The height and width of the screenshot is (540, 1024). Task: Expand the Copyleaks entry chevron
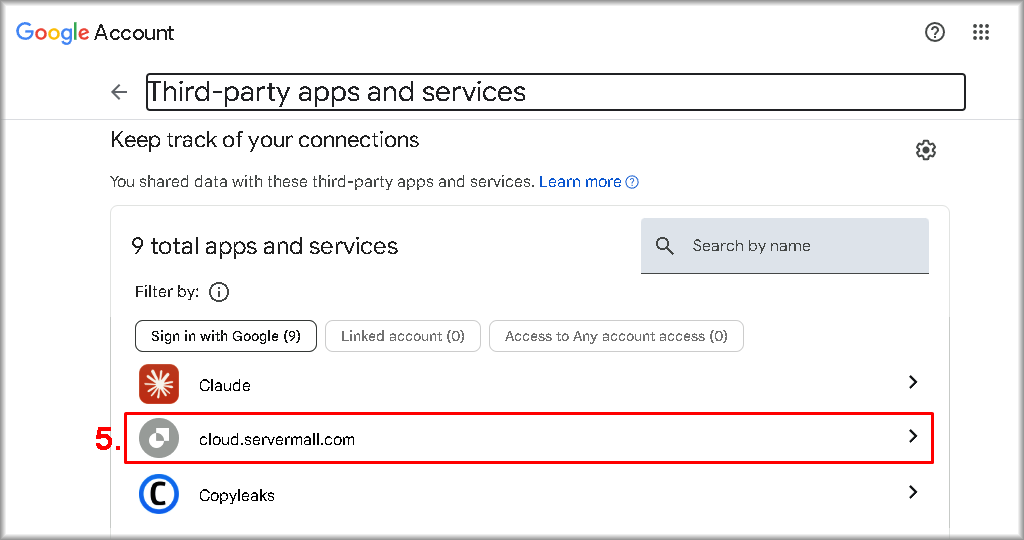911,492
